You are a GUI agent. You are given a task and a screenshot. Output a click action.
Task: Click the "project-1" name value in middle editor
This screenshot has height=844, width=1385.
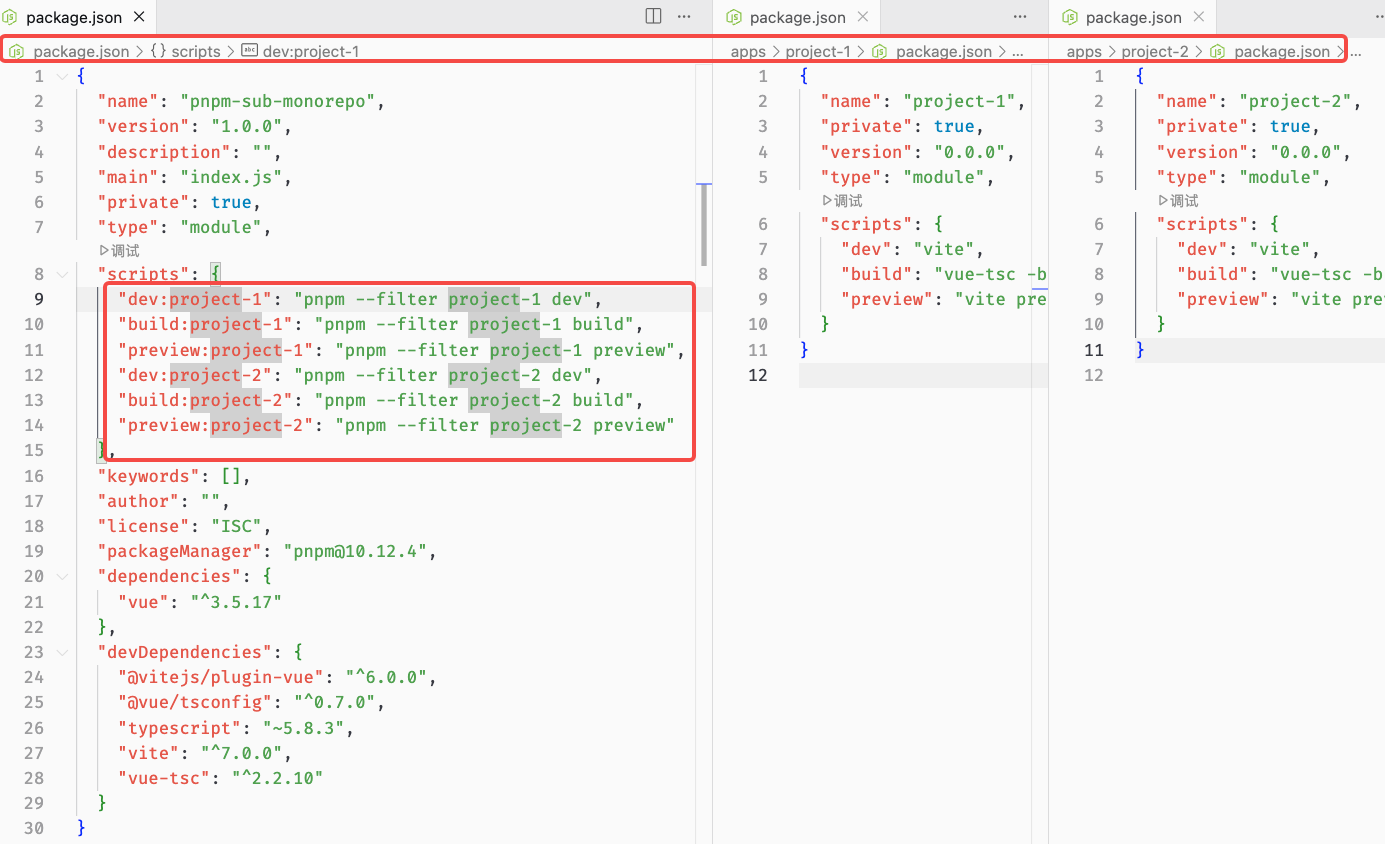pos(960,101)
